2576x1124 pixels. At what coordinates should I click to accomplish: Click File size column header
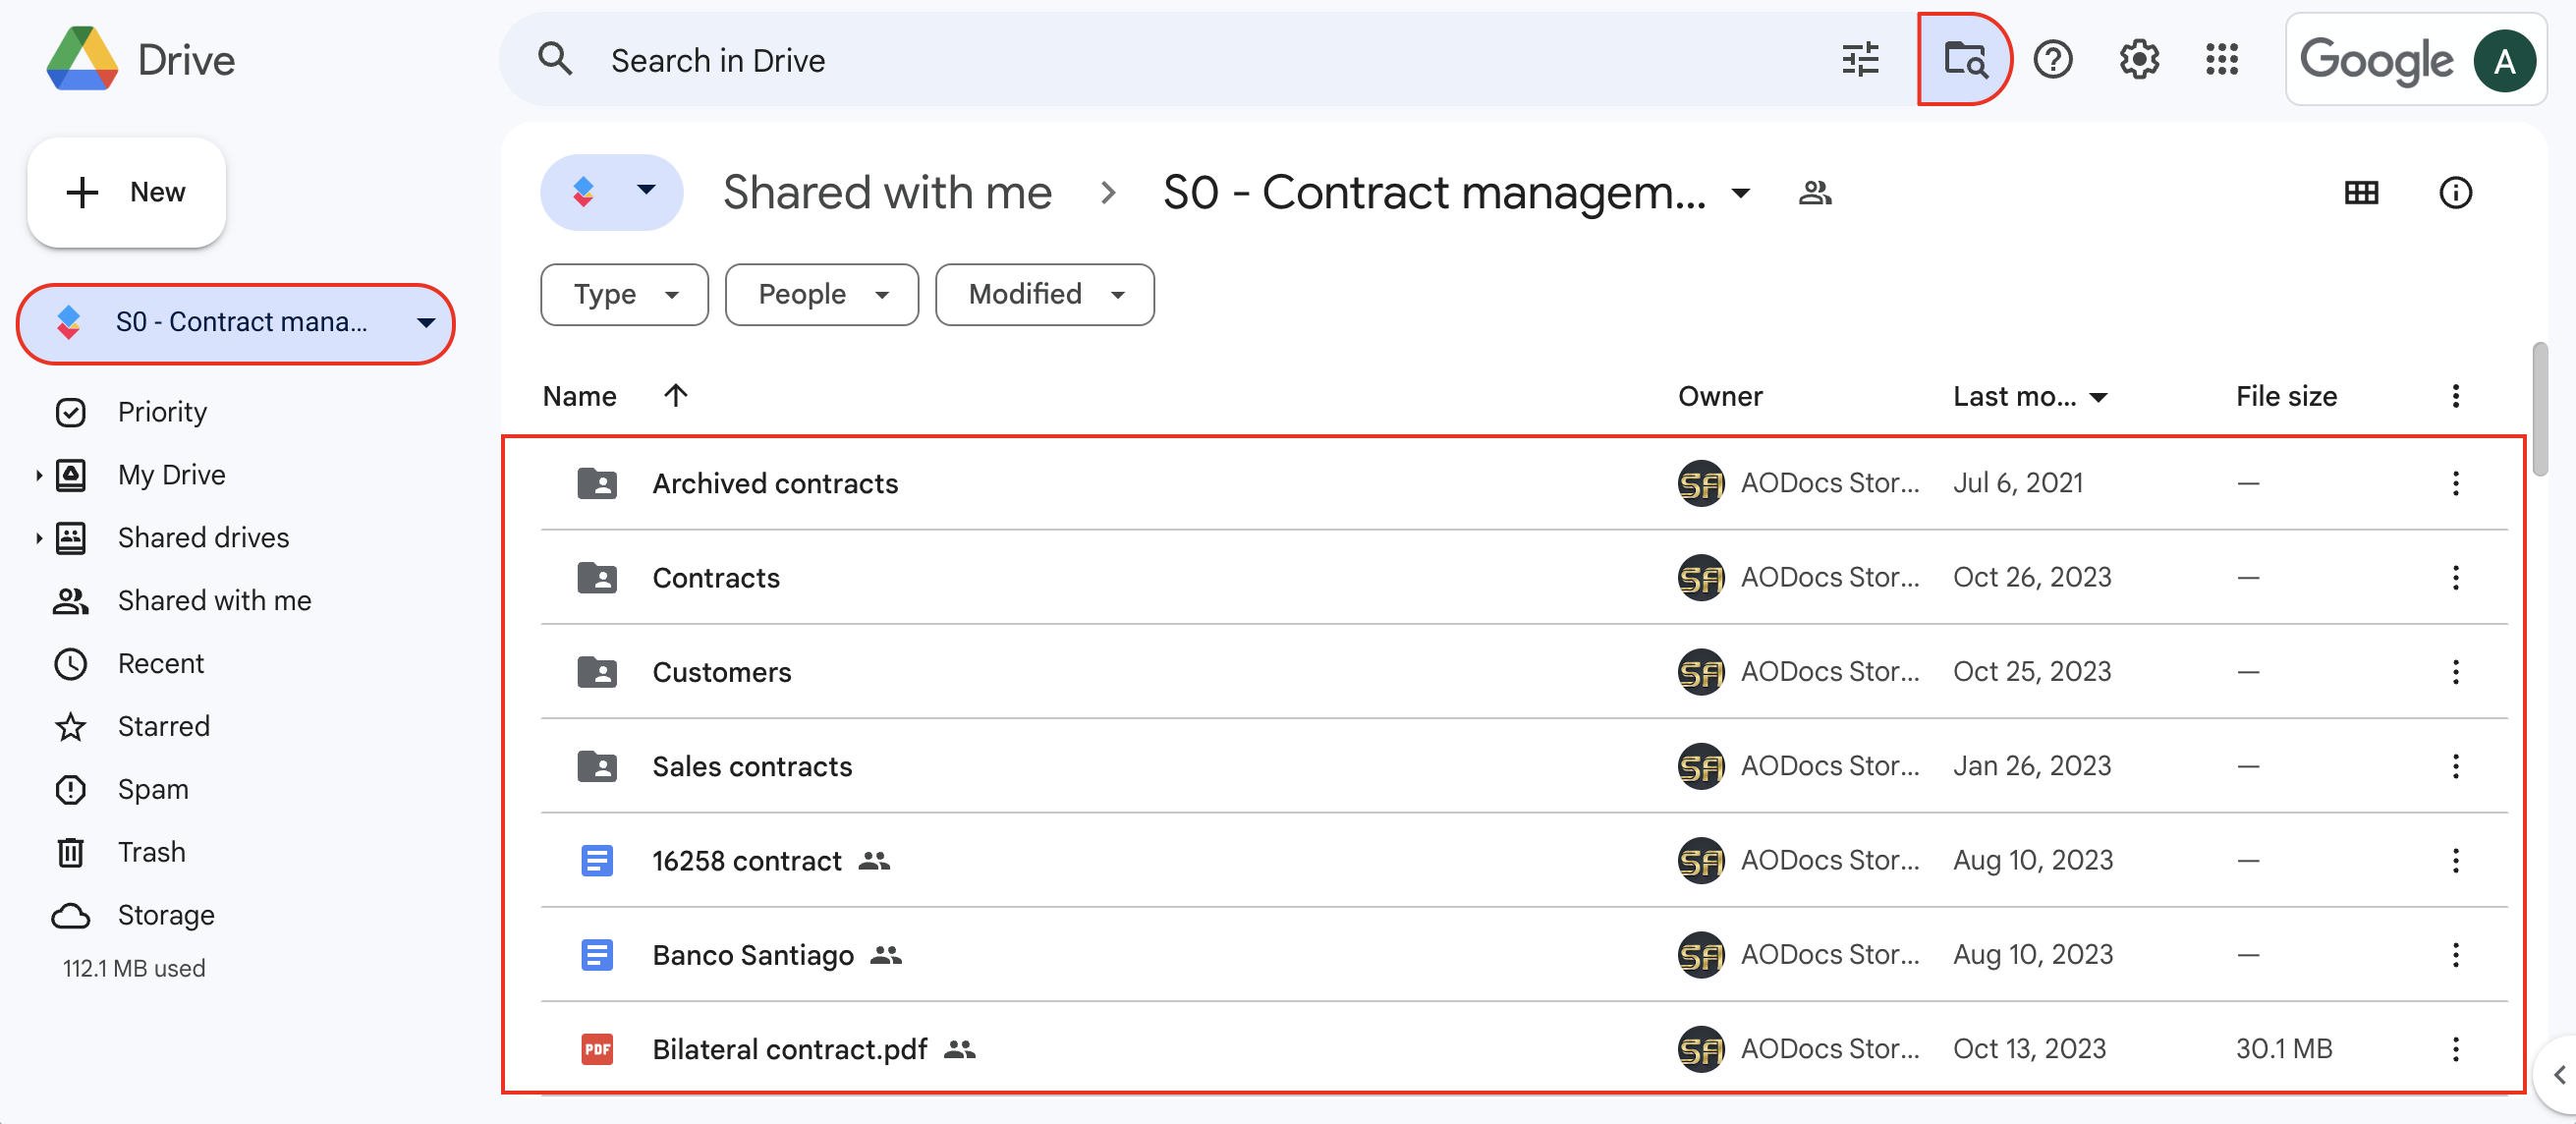(2286, 396)
